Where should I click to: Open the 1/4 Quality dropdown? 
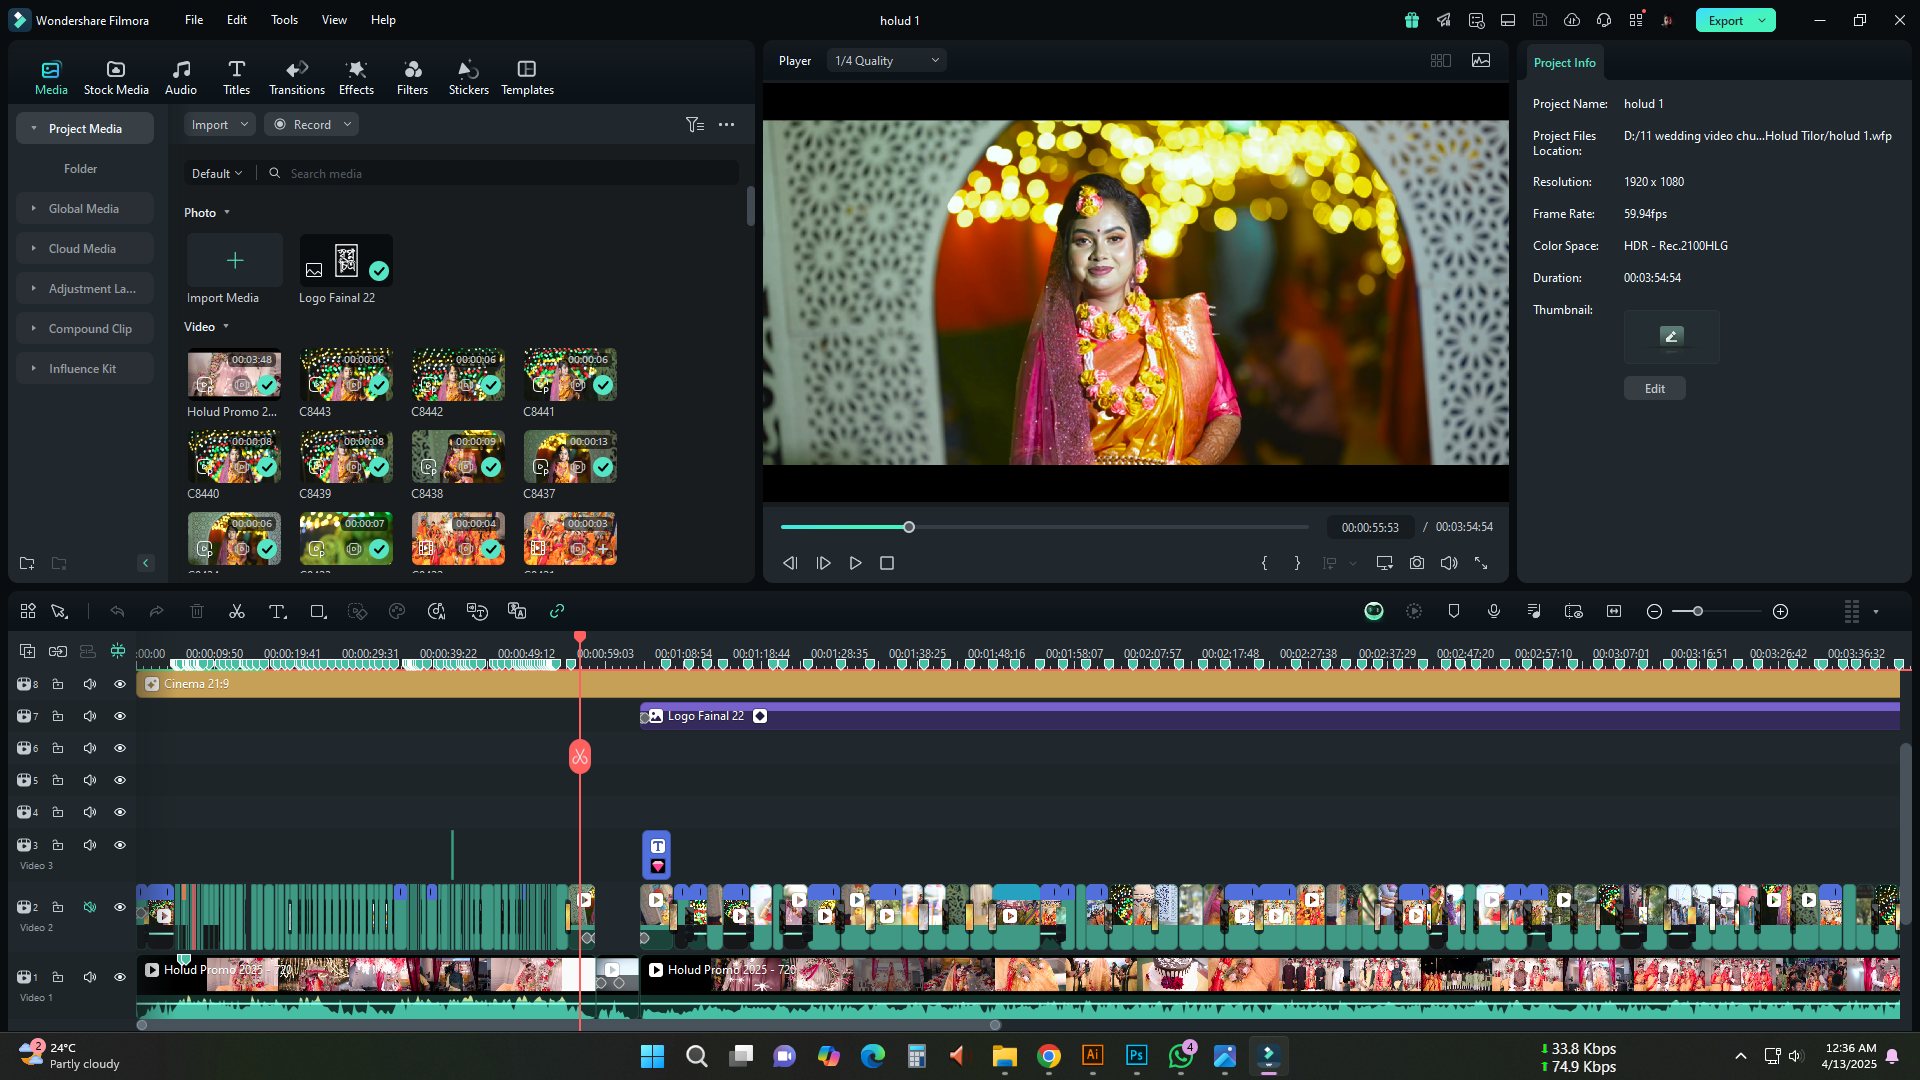click(886, 61)
